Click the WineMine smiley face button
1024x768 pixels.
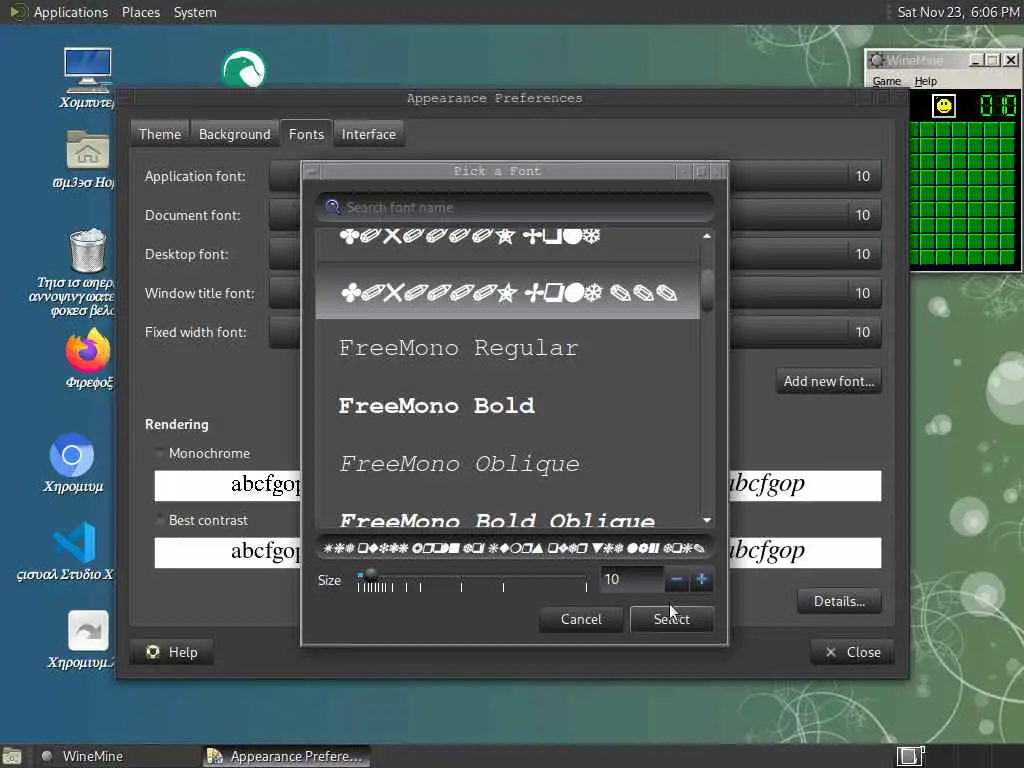point(943,106)
